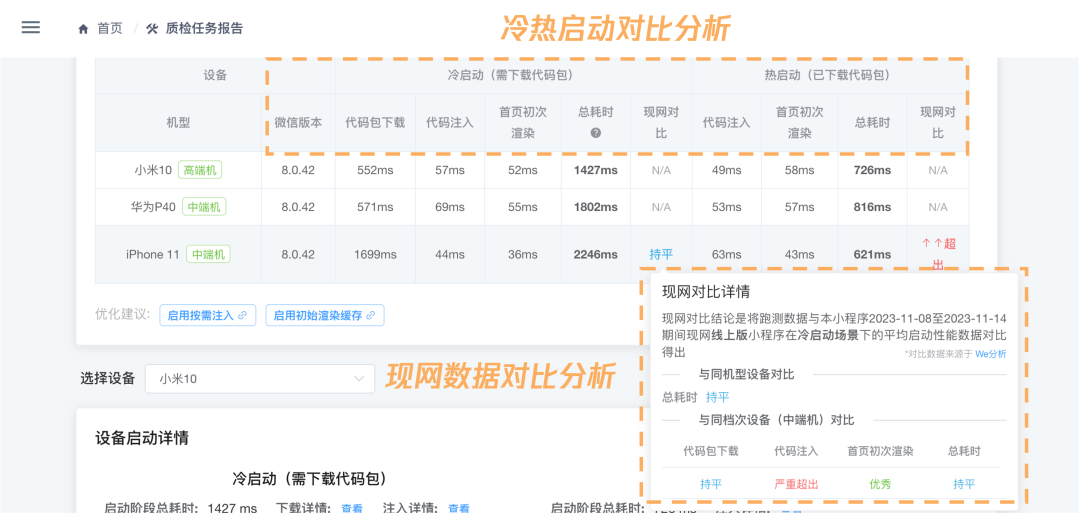Click the 启用初始渲染缓存 suggestion button
This screenshot has width=1080, height=514.
(324, 316)
